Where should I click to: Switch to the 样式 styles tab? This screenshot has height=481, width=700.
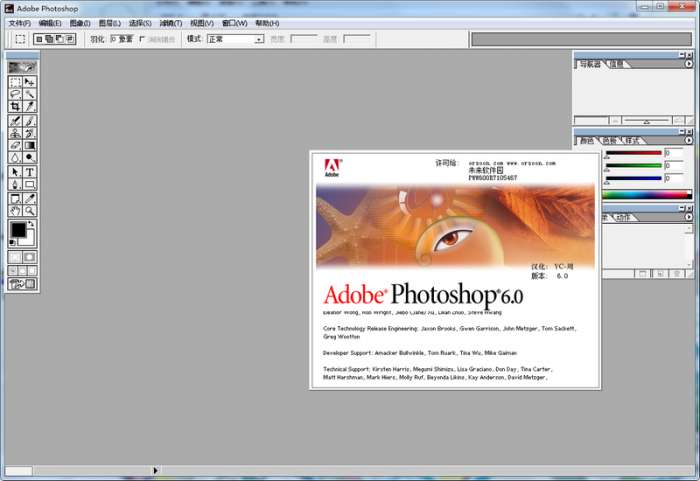tap(632, 141)
